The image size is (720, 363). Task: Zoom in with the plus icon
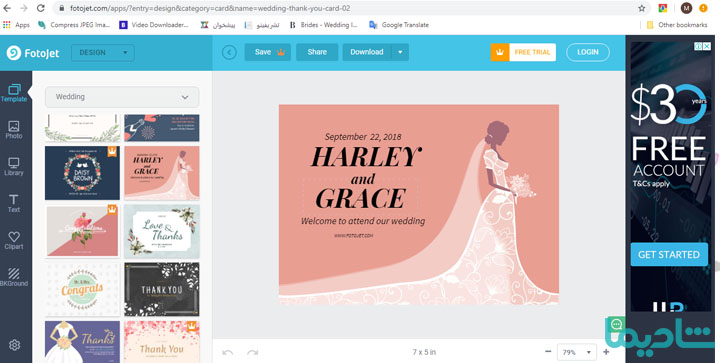pyautogui.click(x=606, y=352)
